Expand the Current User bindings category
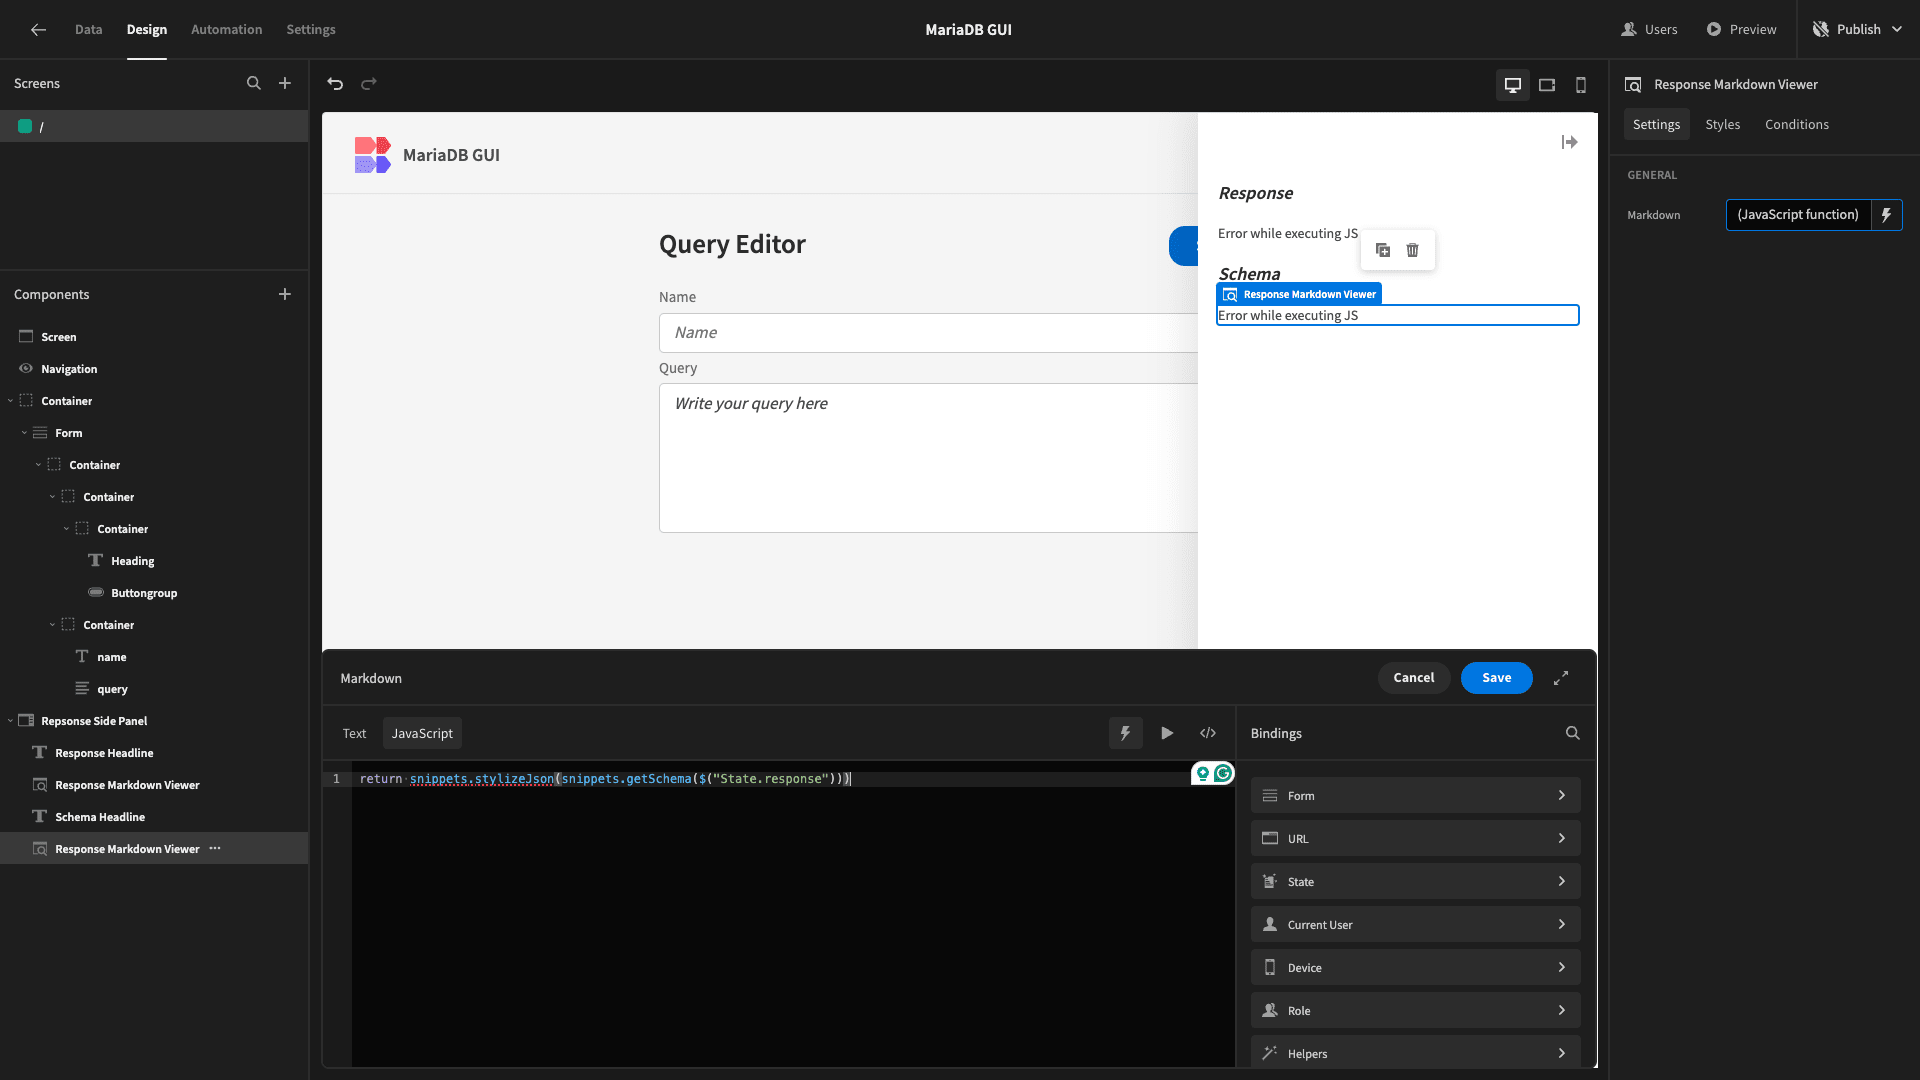The image size is (1920, 1080). [x=1416, y=925]
